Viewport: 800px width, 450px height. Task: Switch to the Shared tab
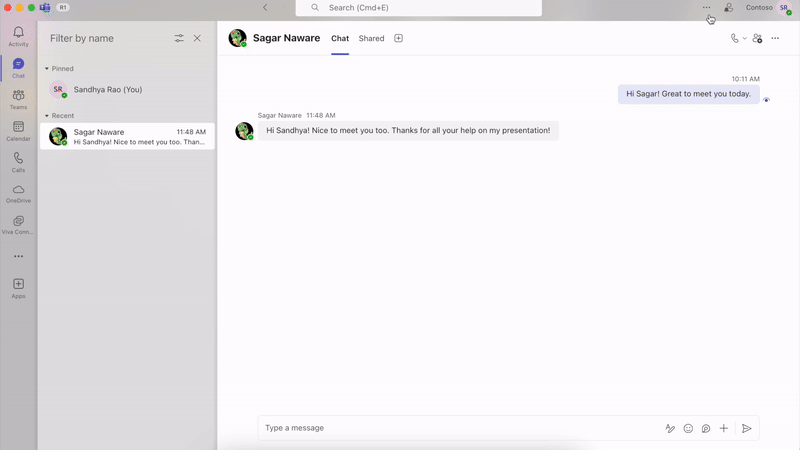point(371,38)
